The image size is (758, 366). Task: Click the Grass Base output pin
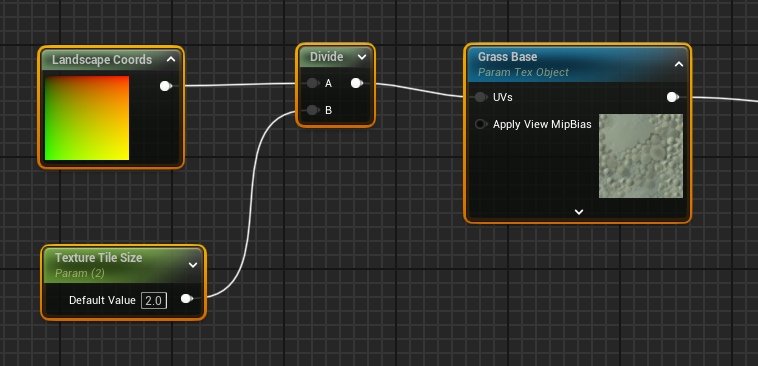pyautogui.click(x=672, y=97)
